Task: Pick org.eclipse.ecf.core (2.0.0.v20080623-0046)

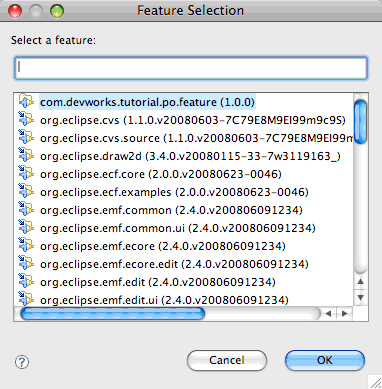Action: [x=161, y=174]
